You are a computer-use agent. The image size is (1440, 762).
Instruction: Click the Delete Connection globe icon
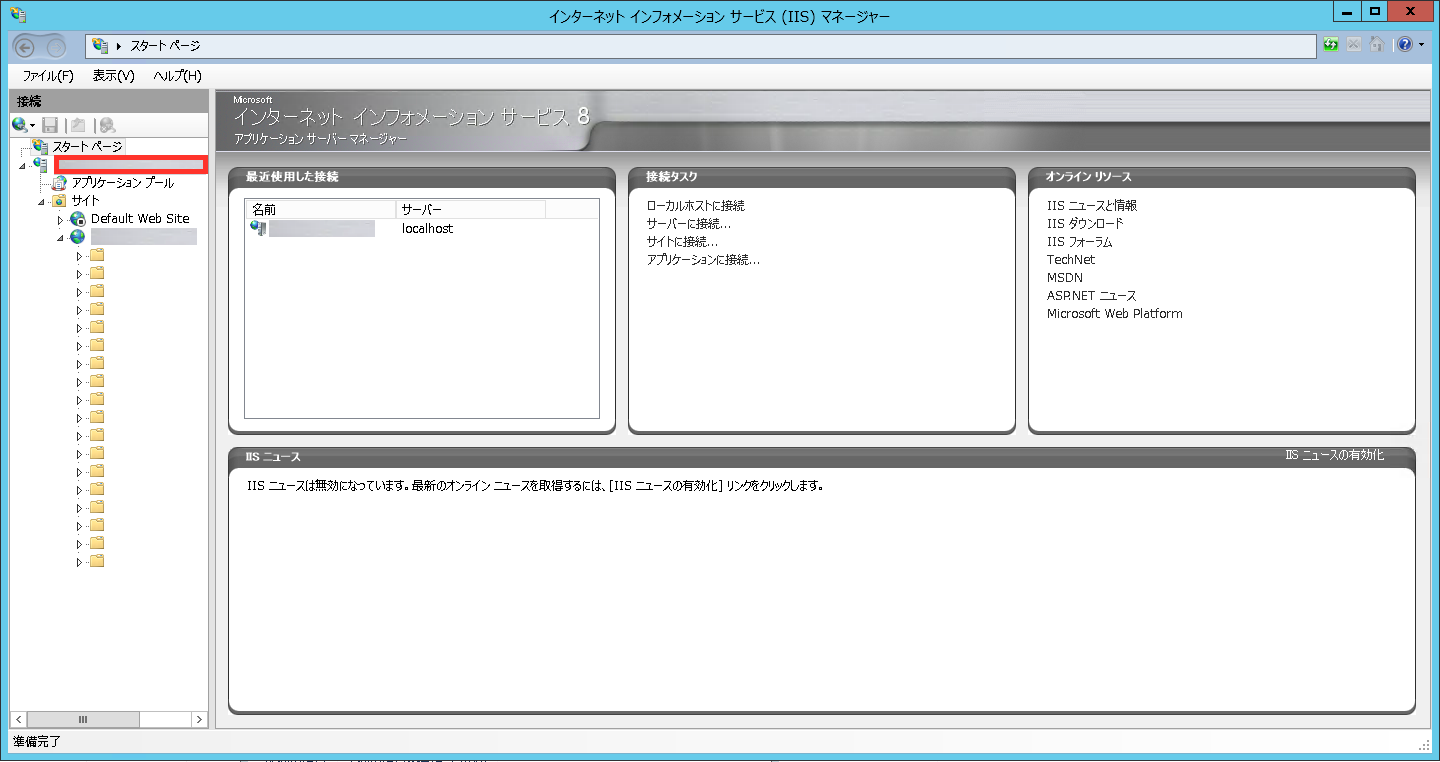pyautogui.click(x=107, y=125)
